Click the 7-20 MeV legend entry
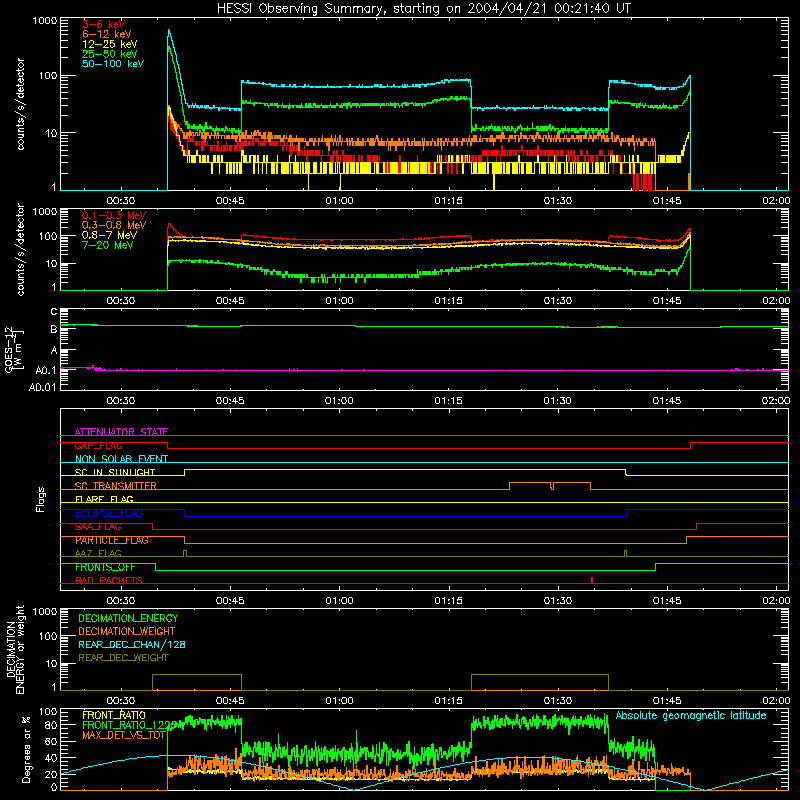This screenshot has width=800, height=800. click(108, 245)
